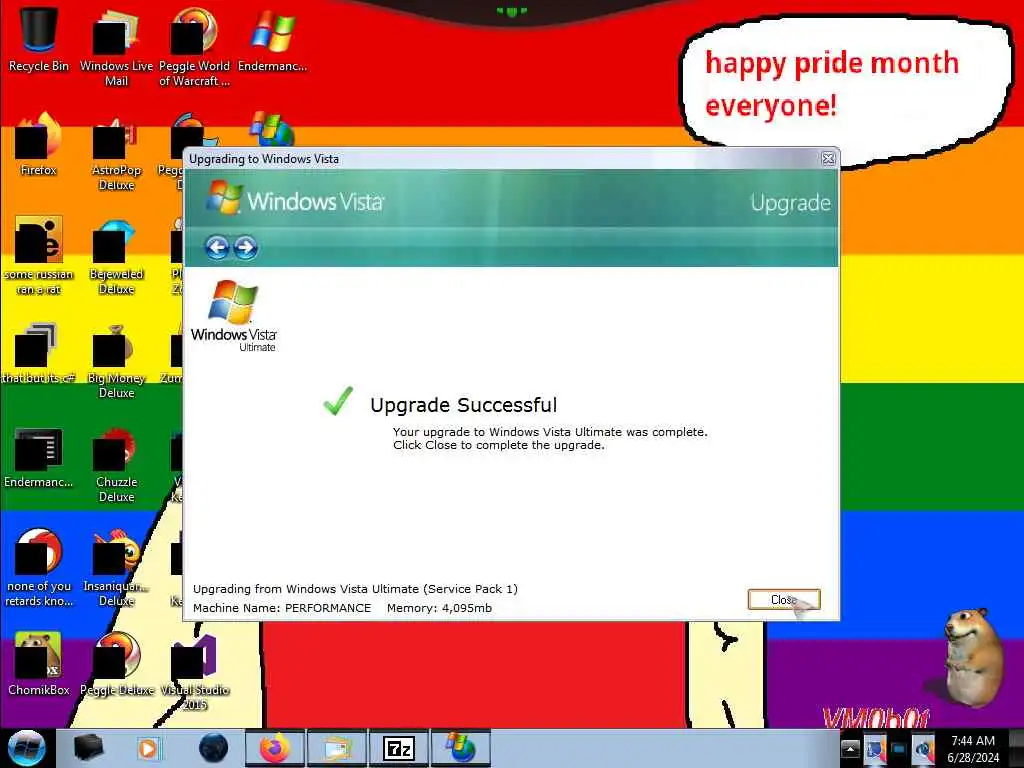
Task: Click 'Upgrading from Windows Vista Ultimate (Service Pack 1)' text
Action: 355,589
